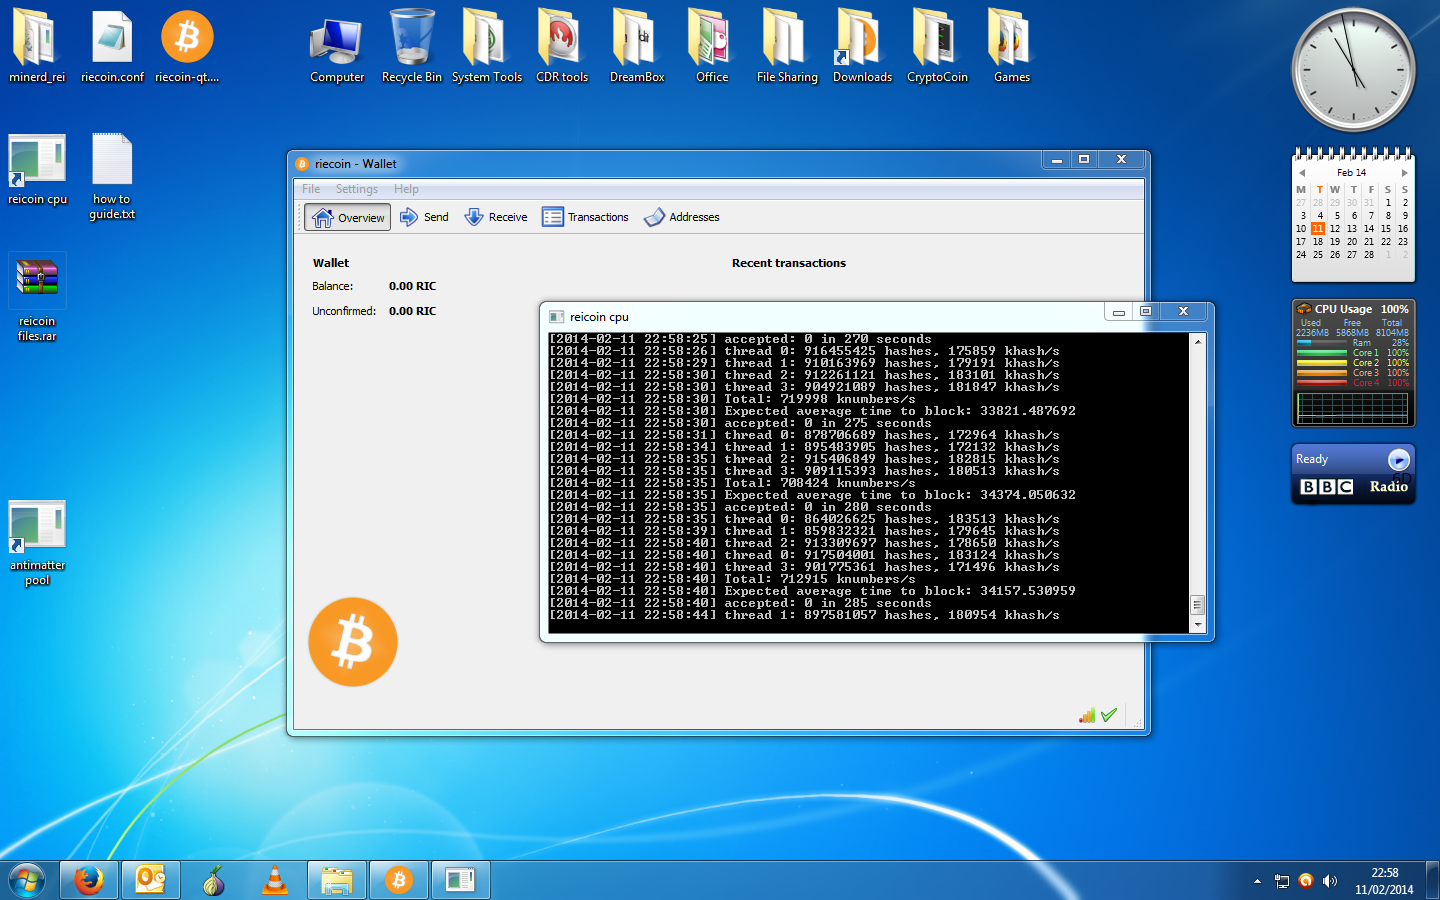Launch the riecoin-qt desktop icon
The width and height of the screenshot is (1440, 900).
(x=187, y=47)
